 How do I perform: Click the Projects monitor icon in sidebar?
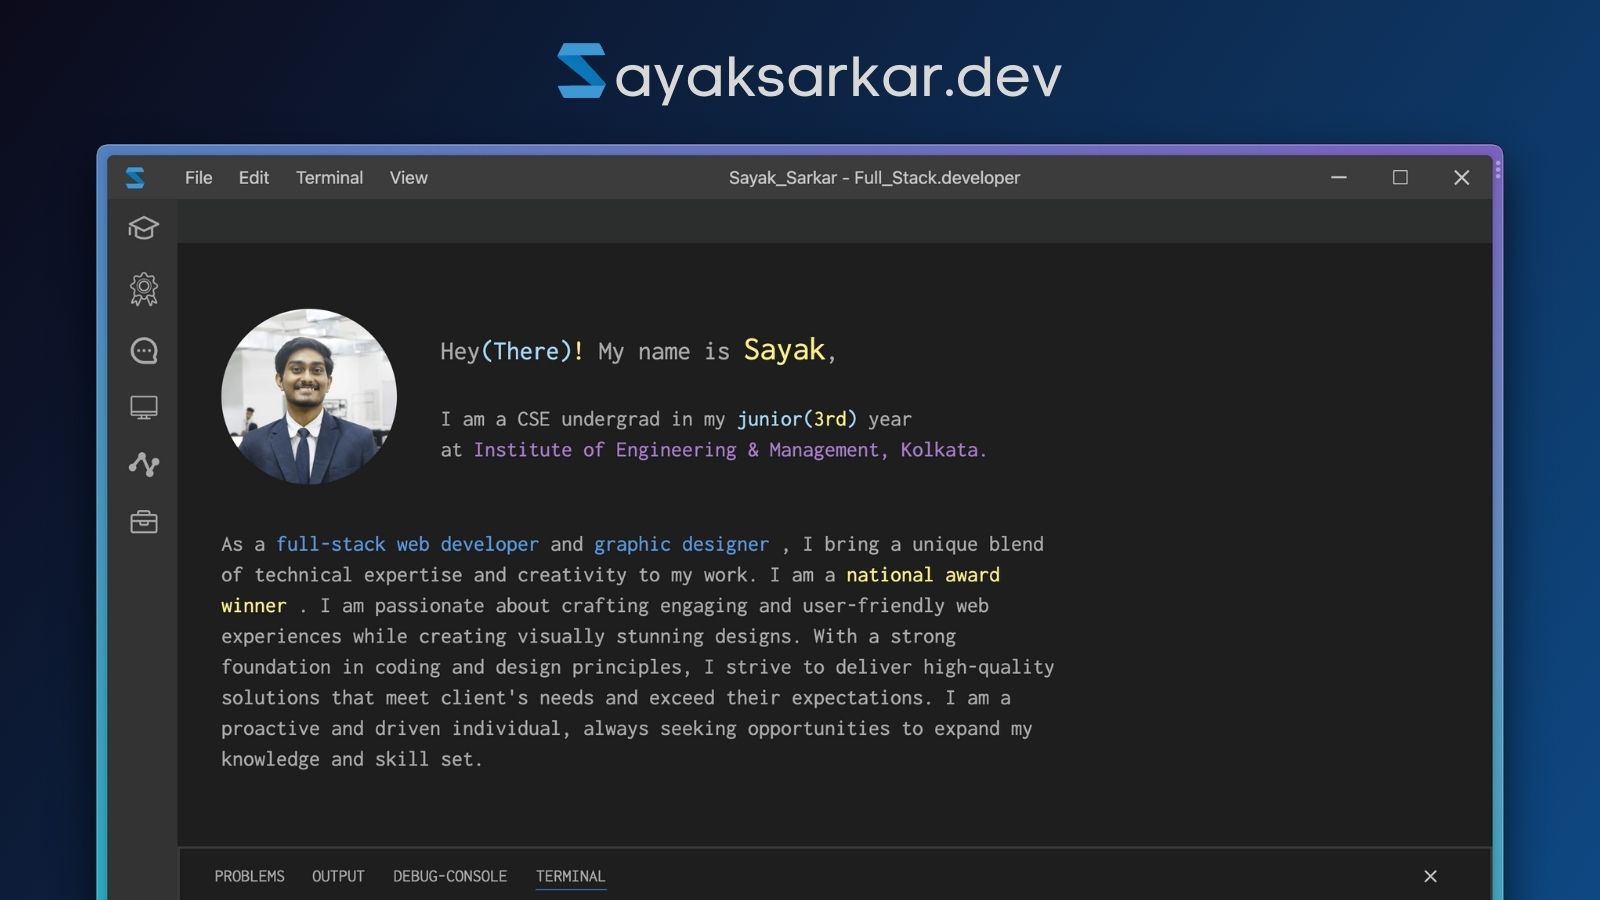tap(144, 406)
